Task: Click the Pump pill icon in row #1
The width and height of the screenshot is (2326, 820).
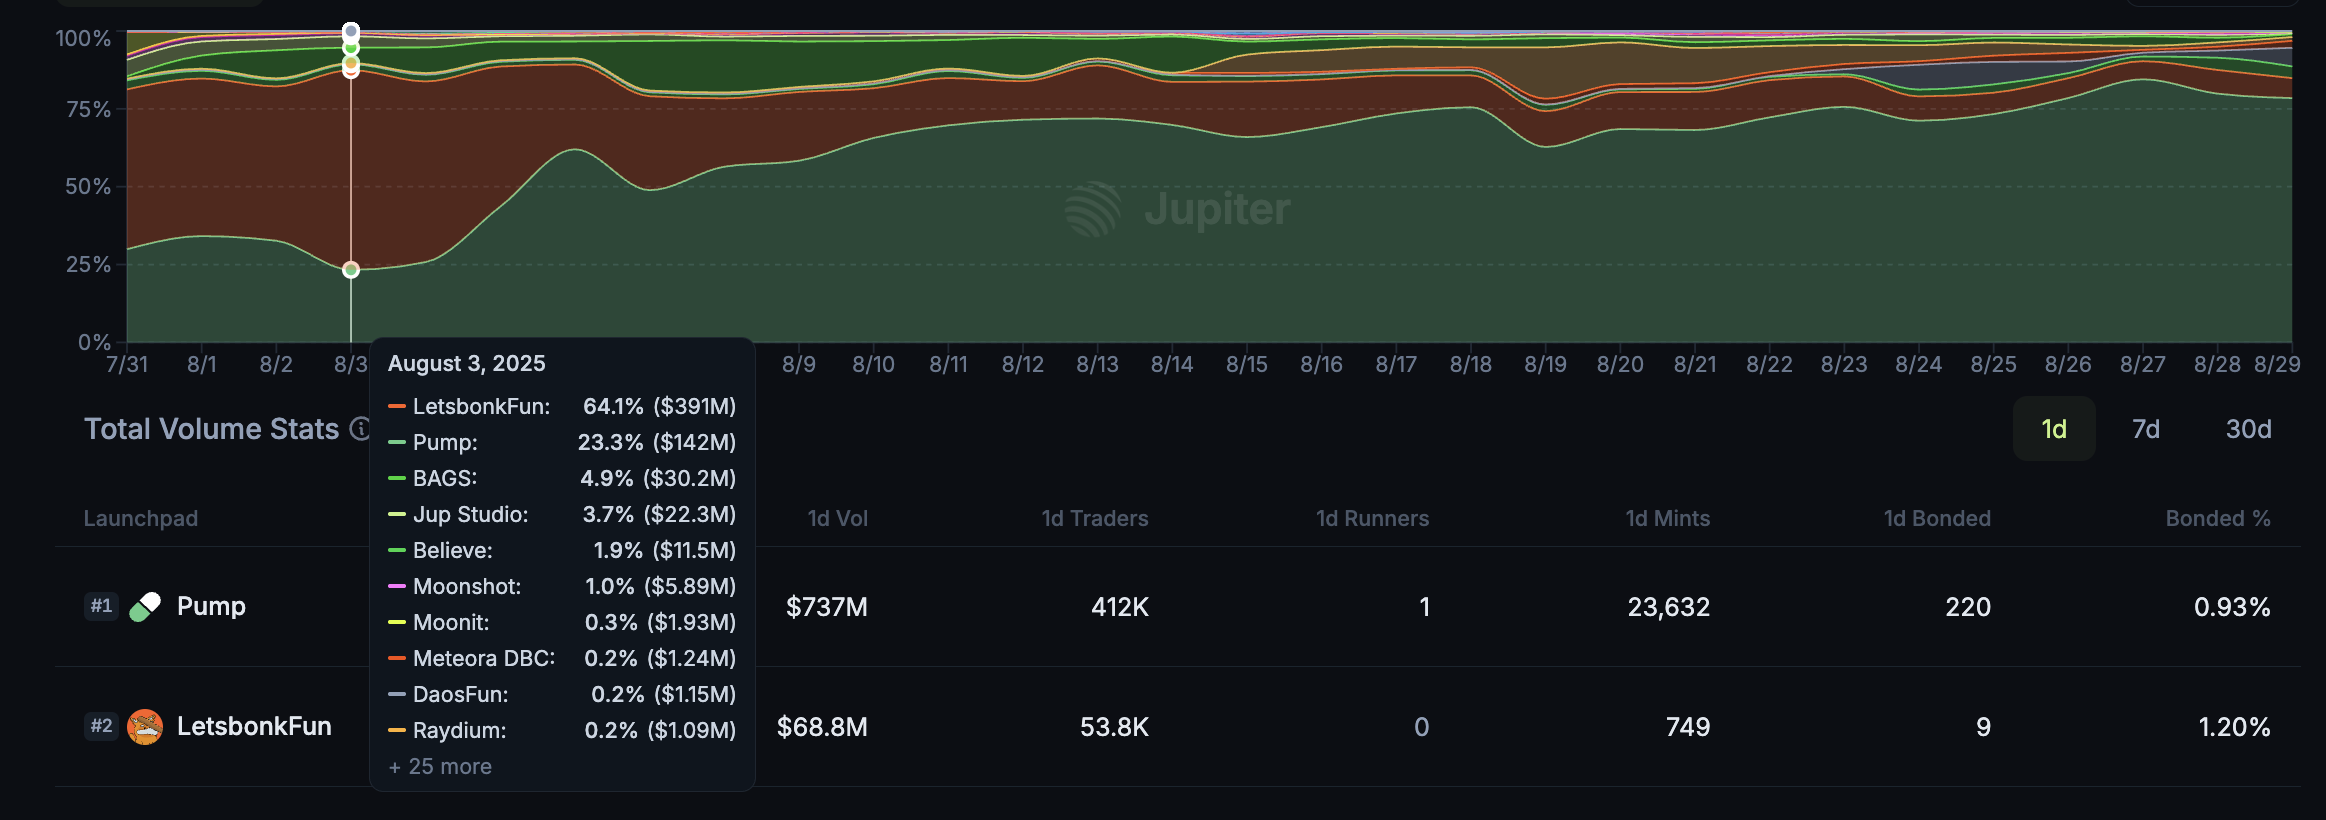Action: tap(145, 607)
